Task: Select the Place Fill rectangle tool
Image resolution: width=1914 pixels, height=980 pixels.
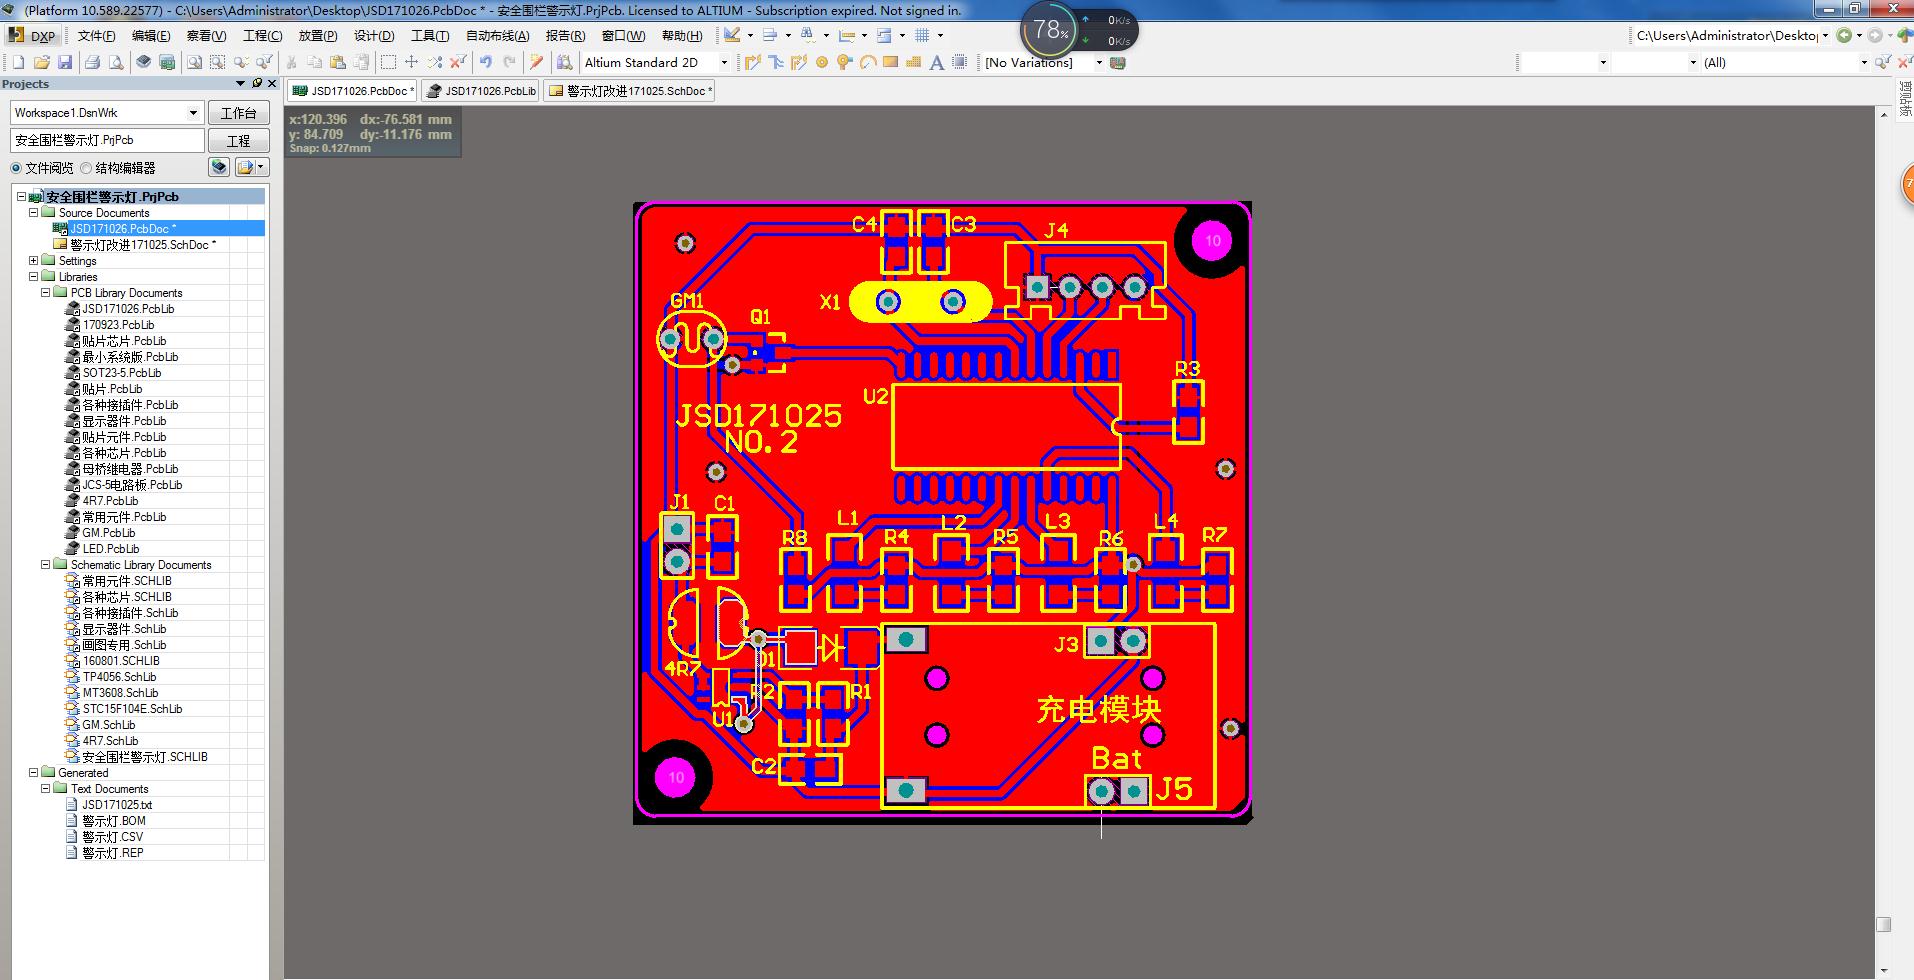Action: 890,62
